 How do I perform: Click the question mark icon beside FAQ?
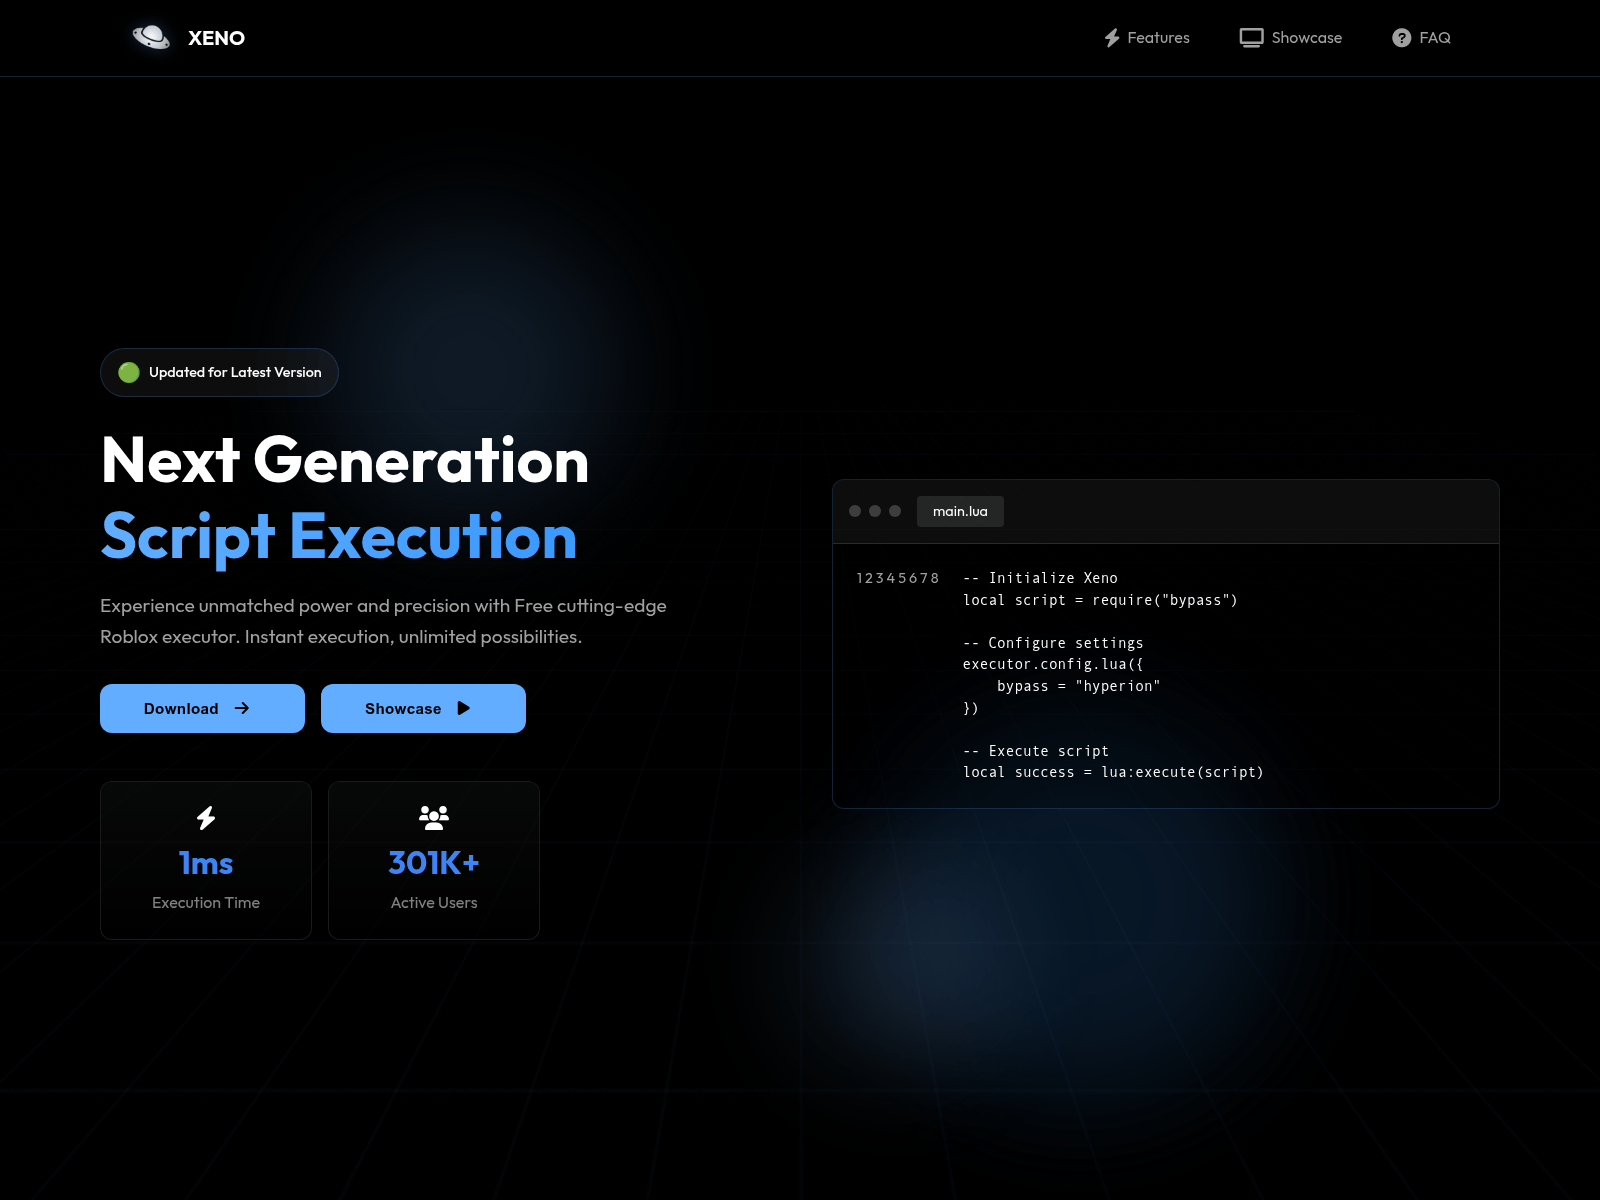point(1401,38)
